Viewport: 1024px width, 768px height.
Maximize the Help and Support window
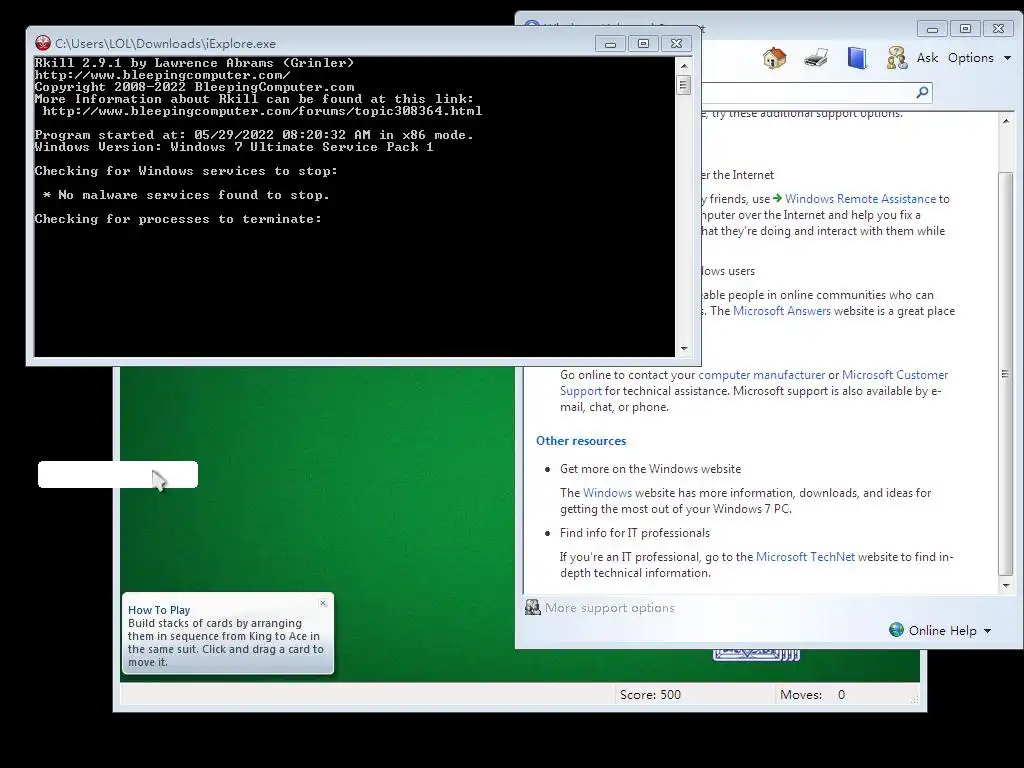pyautogui.click(x=965, y=29)
